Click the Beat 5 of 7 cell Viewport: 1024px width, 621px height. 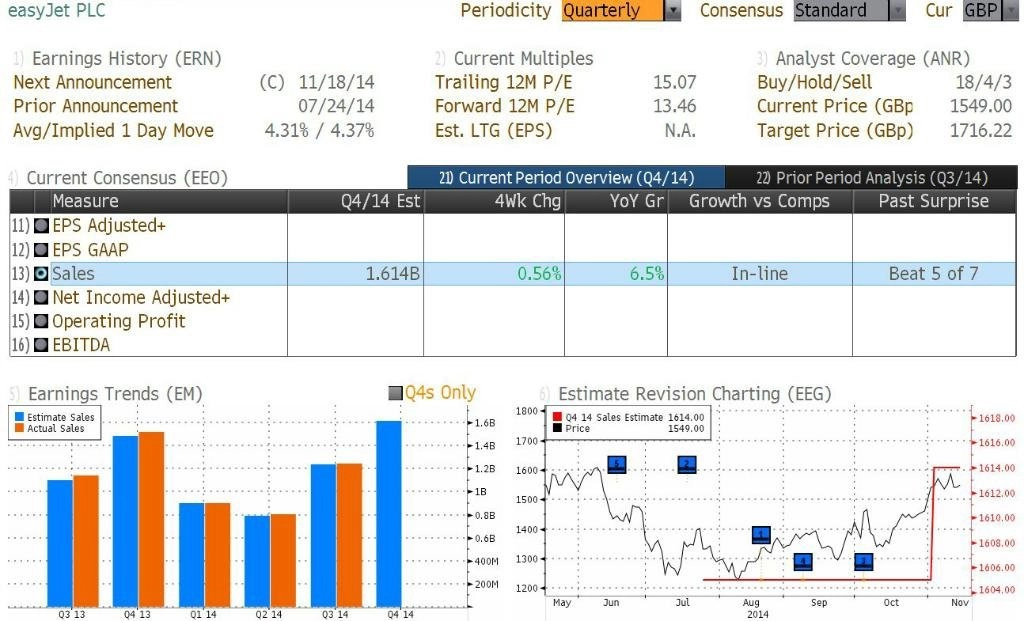(x=934, y=274)
